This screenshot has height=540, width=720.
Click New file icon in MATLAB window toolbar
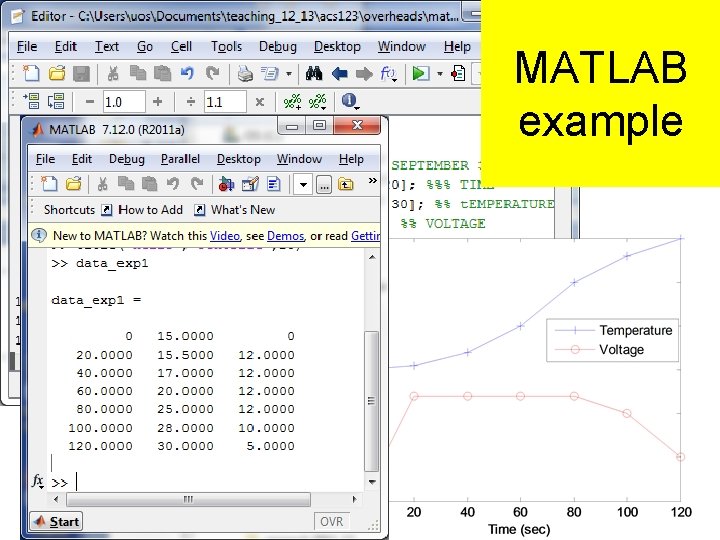[49, 184]
